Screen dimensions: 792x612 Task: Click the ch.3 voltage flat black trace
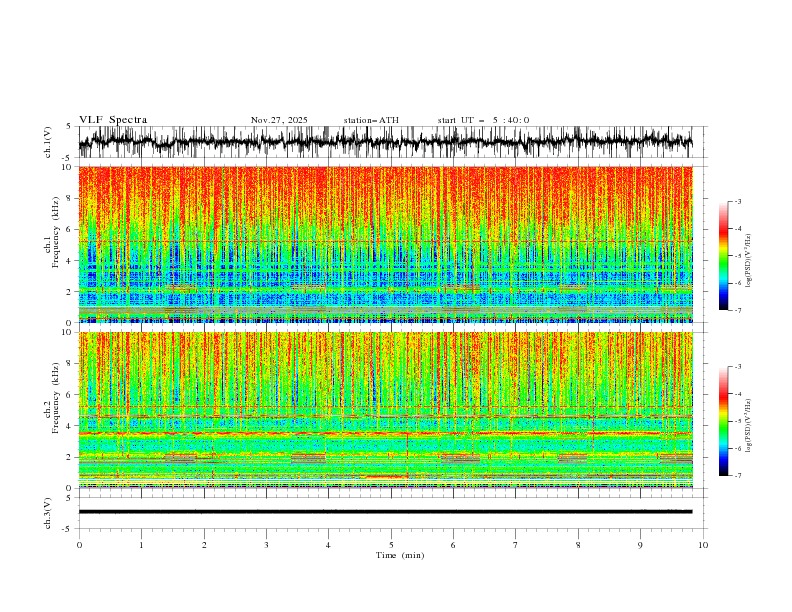click(x=385, y=512)
